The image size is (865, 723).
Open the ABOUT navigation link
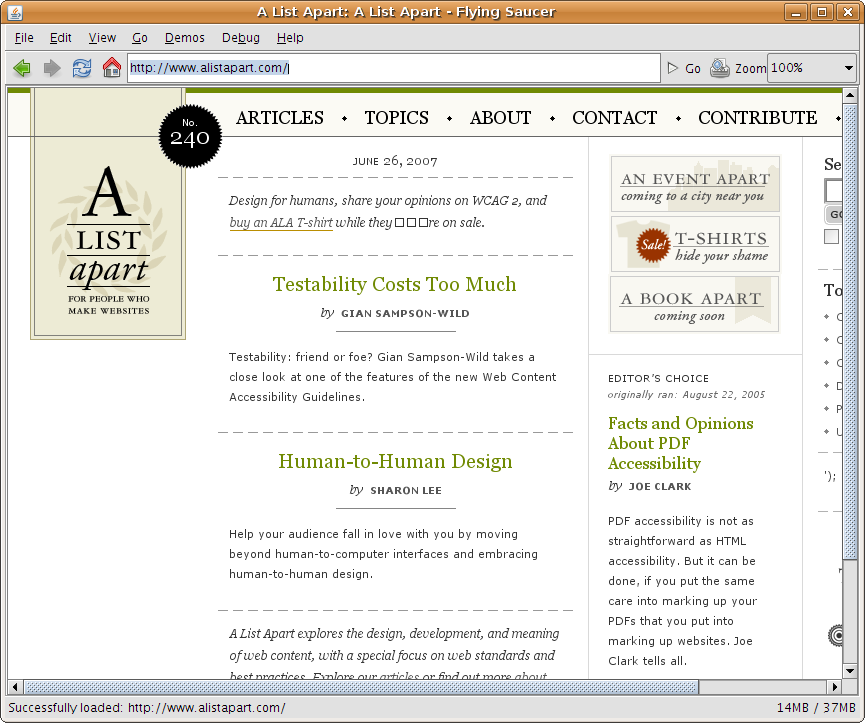(500, 117)
